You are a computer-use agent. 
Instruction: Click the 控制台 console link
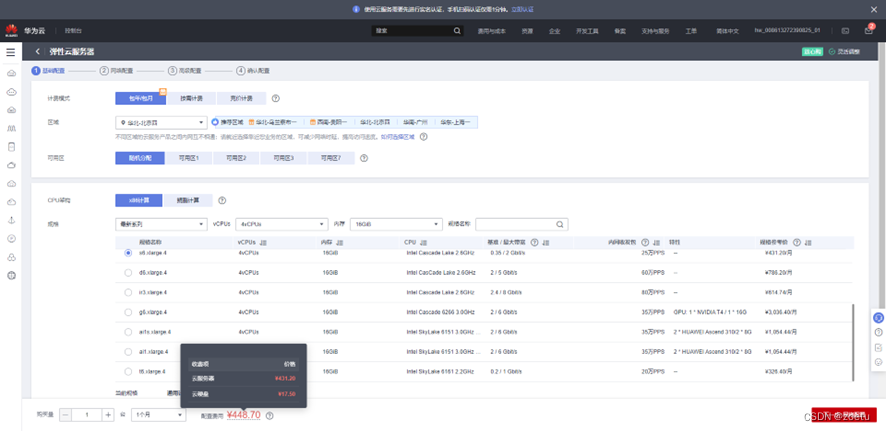tap(73, 31)
